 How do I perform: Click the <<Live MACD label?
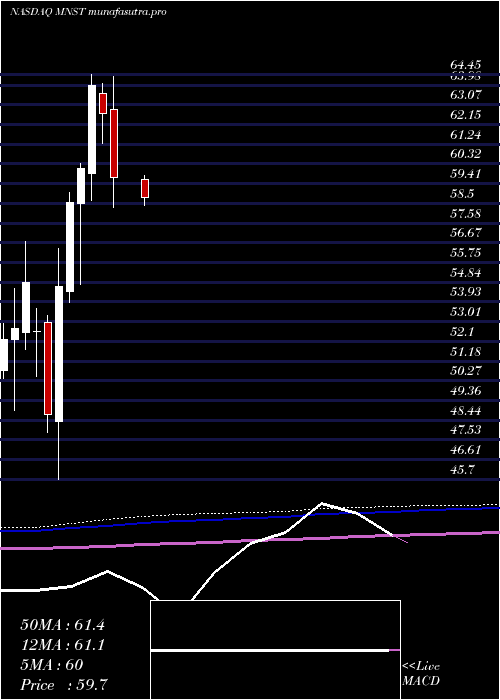click(x=421, y=674)
